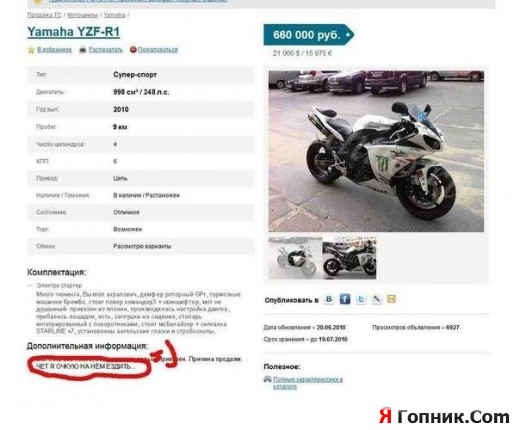Share listing via Facebook icon
Image resolution: width=520 pixels, height=430 pixels.
345,299
